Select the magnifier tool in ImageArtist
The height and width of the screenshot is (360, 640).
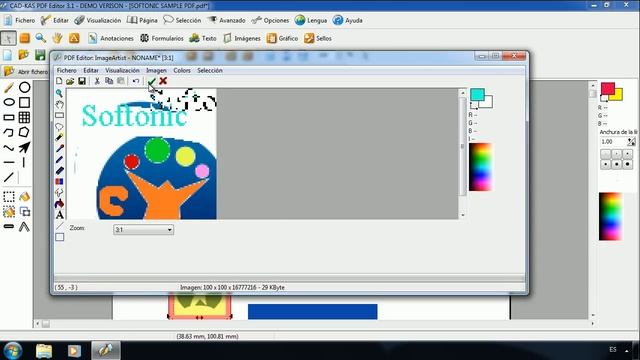click(x=60, y=93)
